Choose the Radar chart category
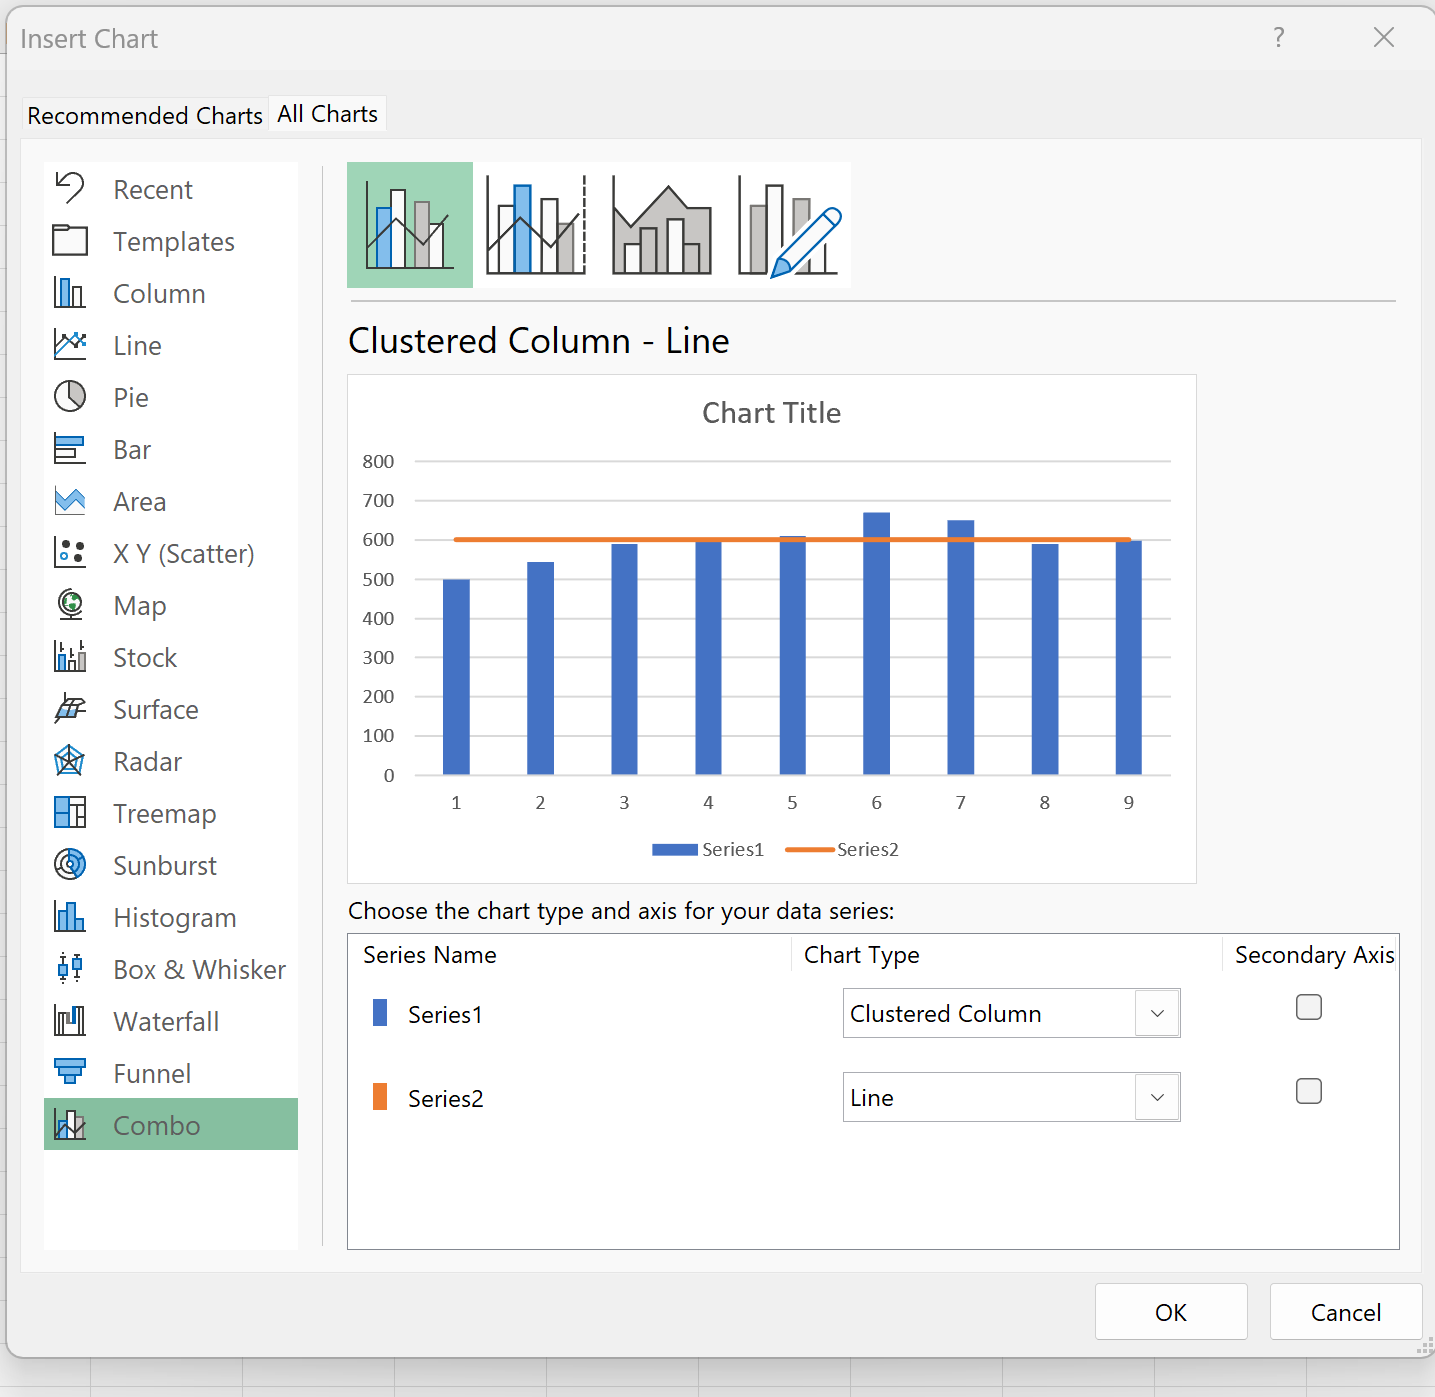The image size is (1435, 1397). pos(147,762)
